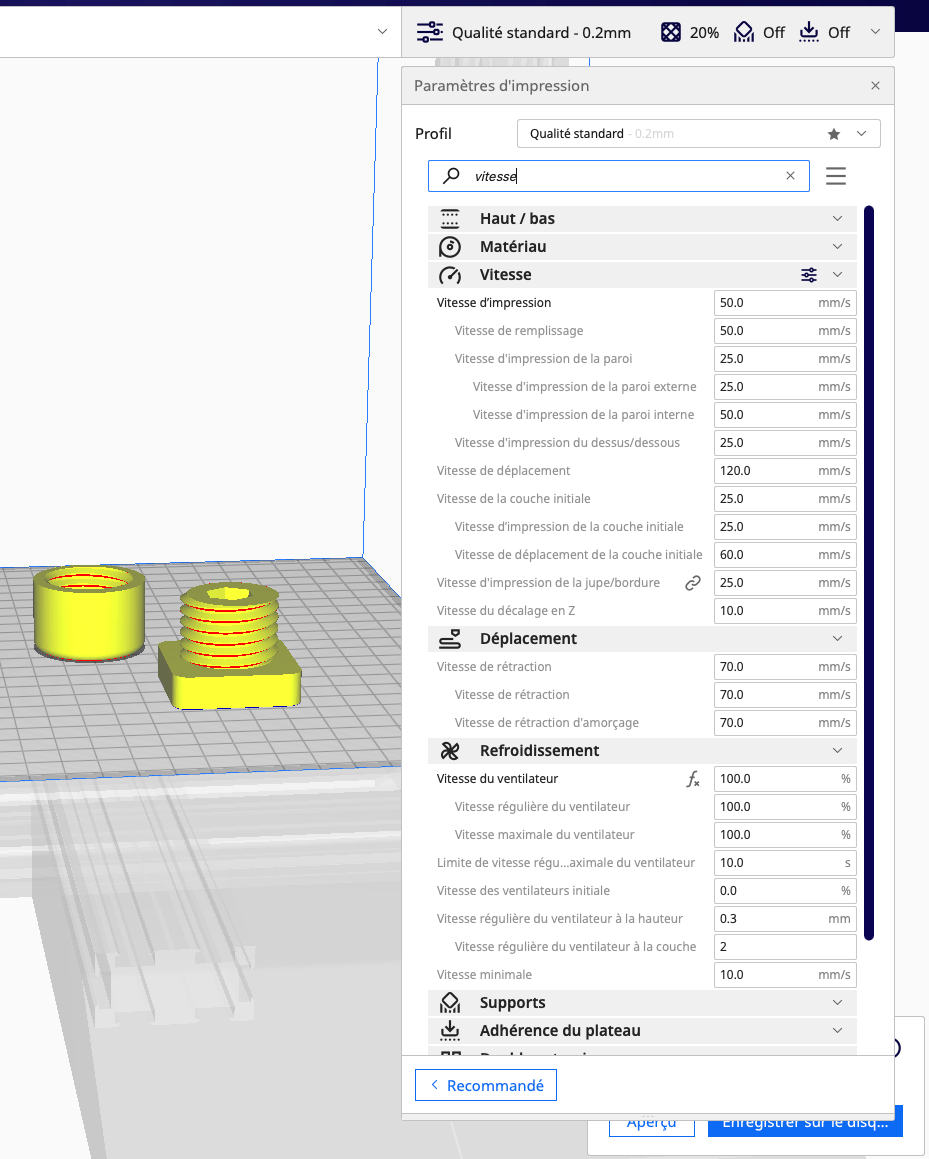Click the Haut / bas section label
This screenshot has width=929, height=1159.
pos(517,219)
